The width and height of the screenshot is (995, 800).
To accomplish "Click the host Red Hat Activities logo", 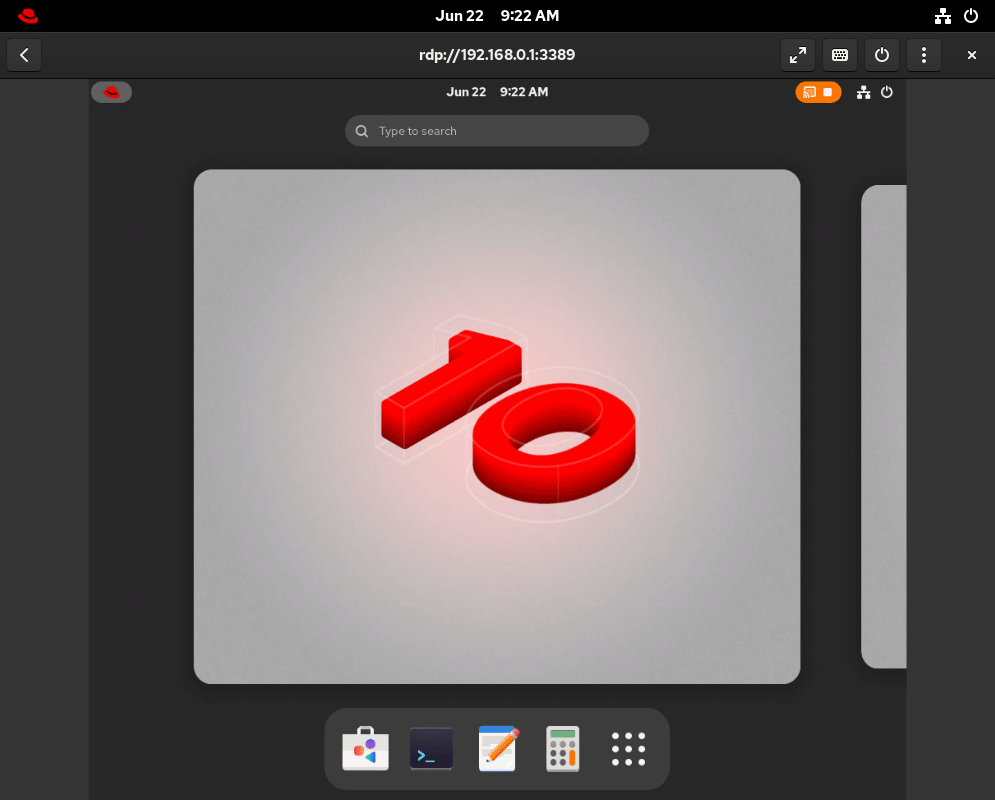I will 28,16.
